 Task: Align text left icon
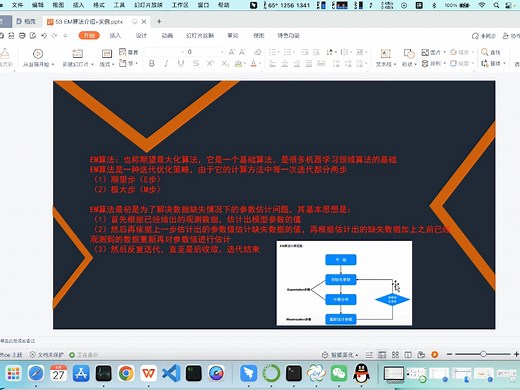pyautogui.click(x=273, y=63)
